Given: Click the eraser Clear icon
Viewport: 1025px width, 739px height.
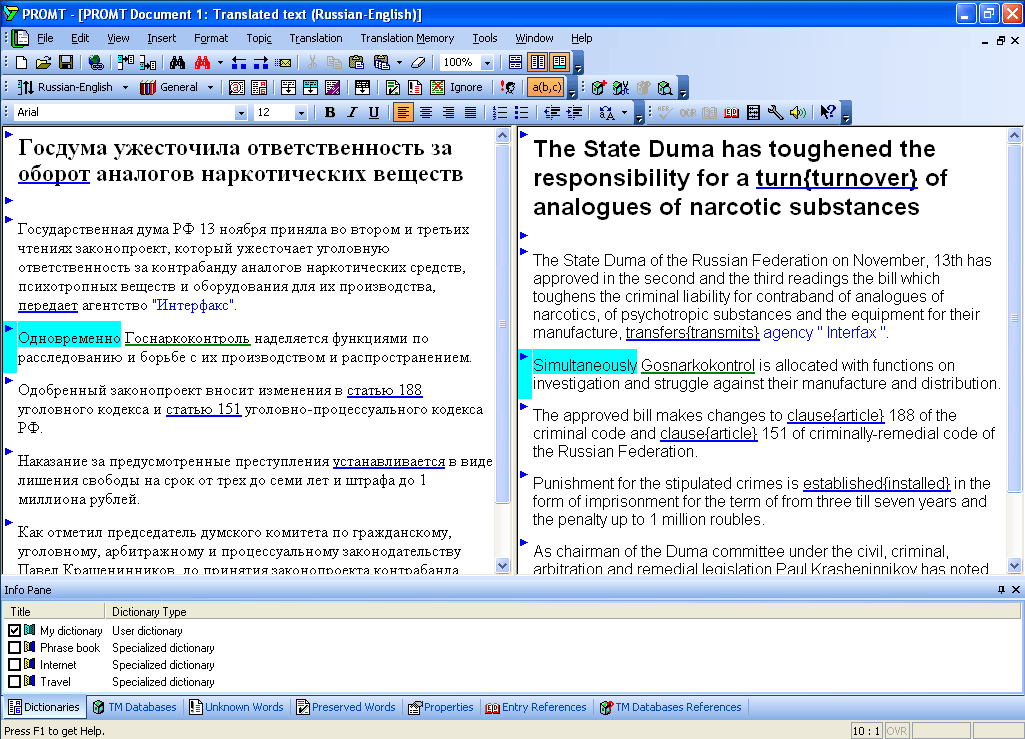Looking at the screenshot, I should tap(418, 63).
